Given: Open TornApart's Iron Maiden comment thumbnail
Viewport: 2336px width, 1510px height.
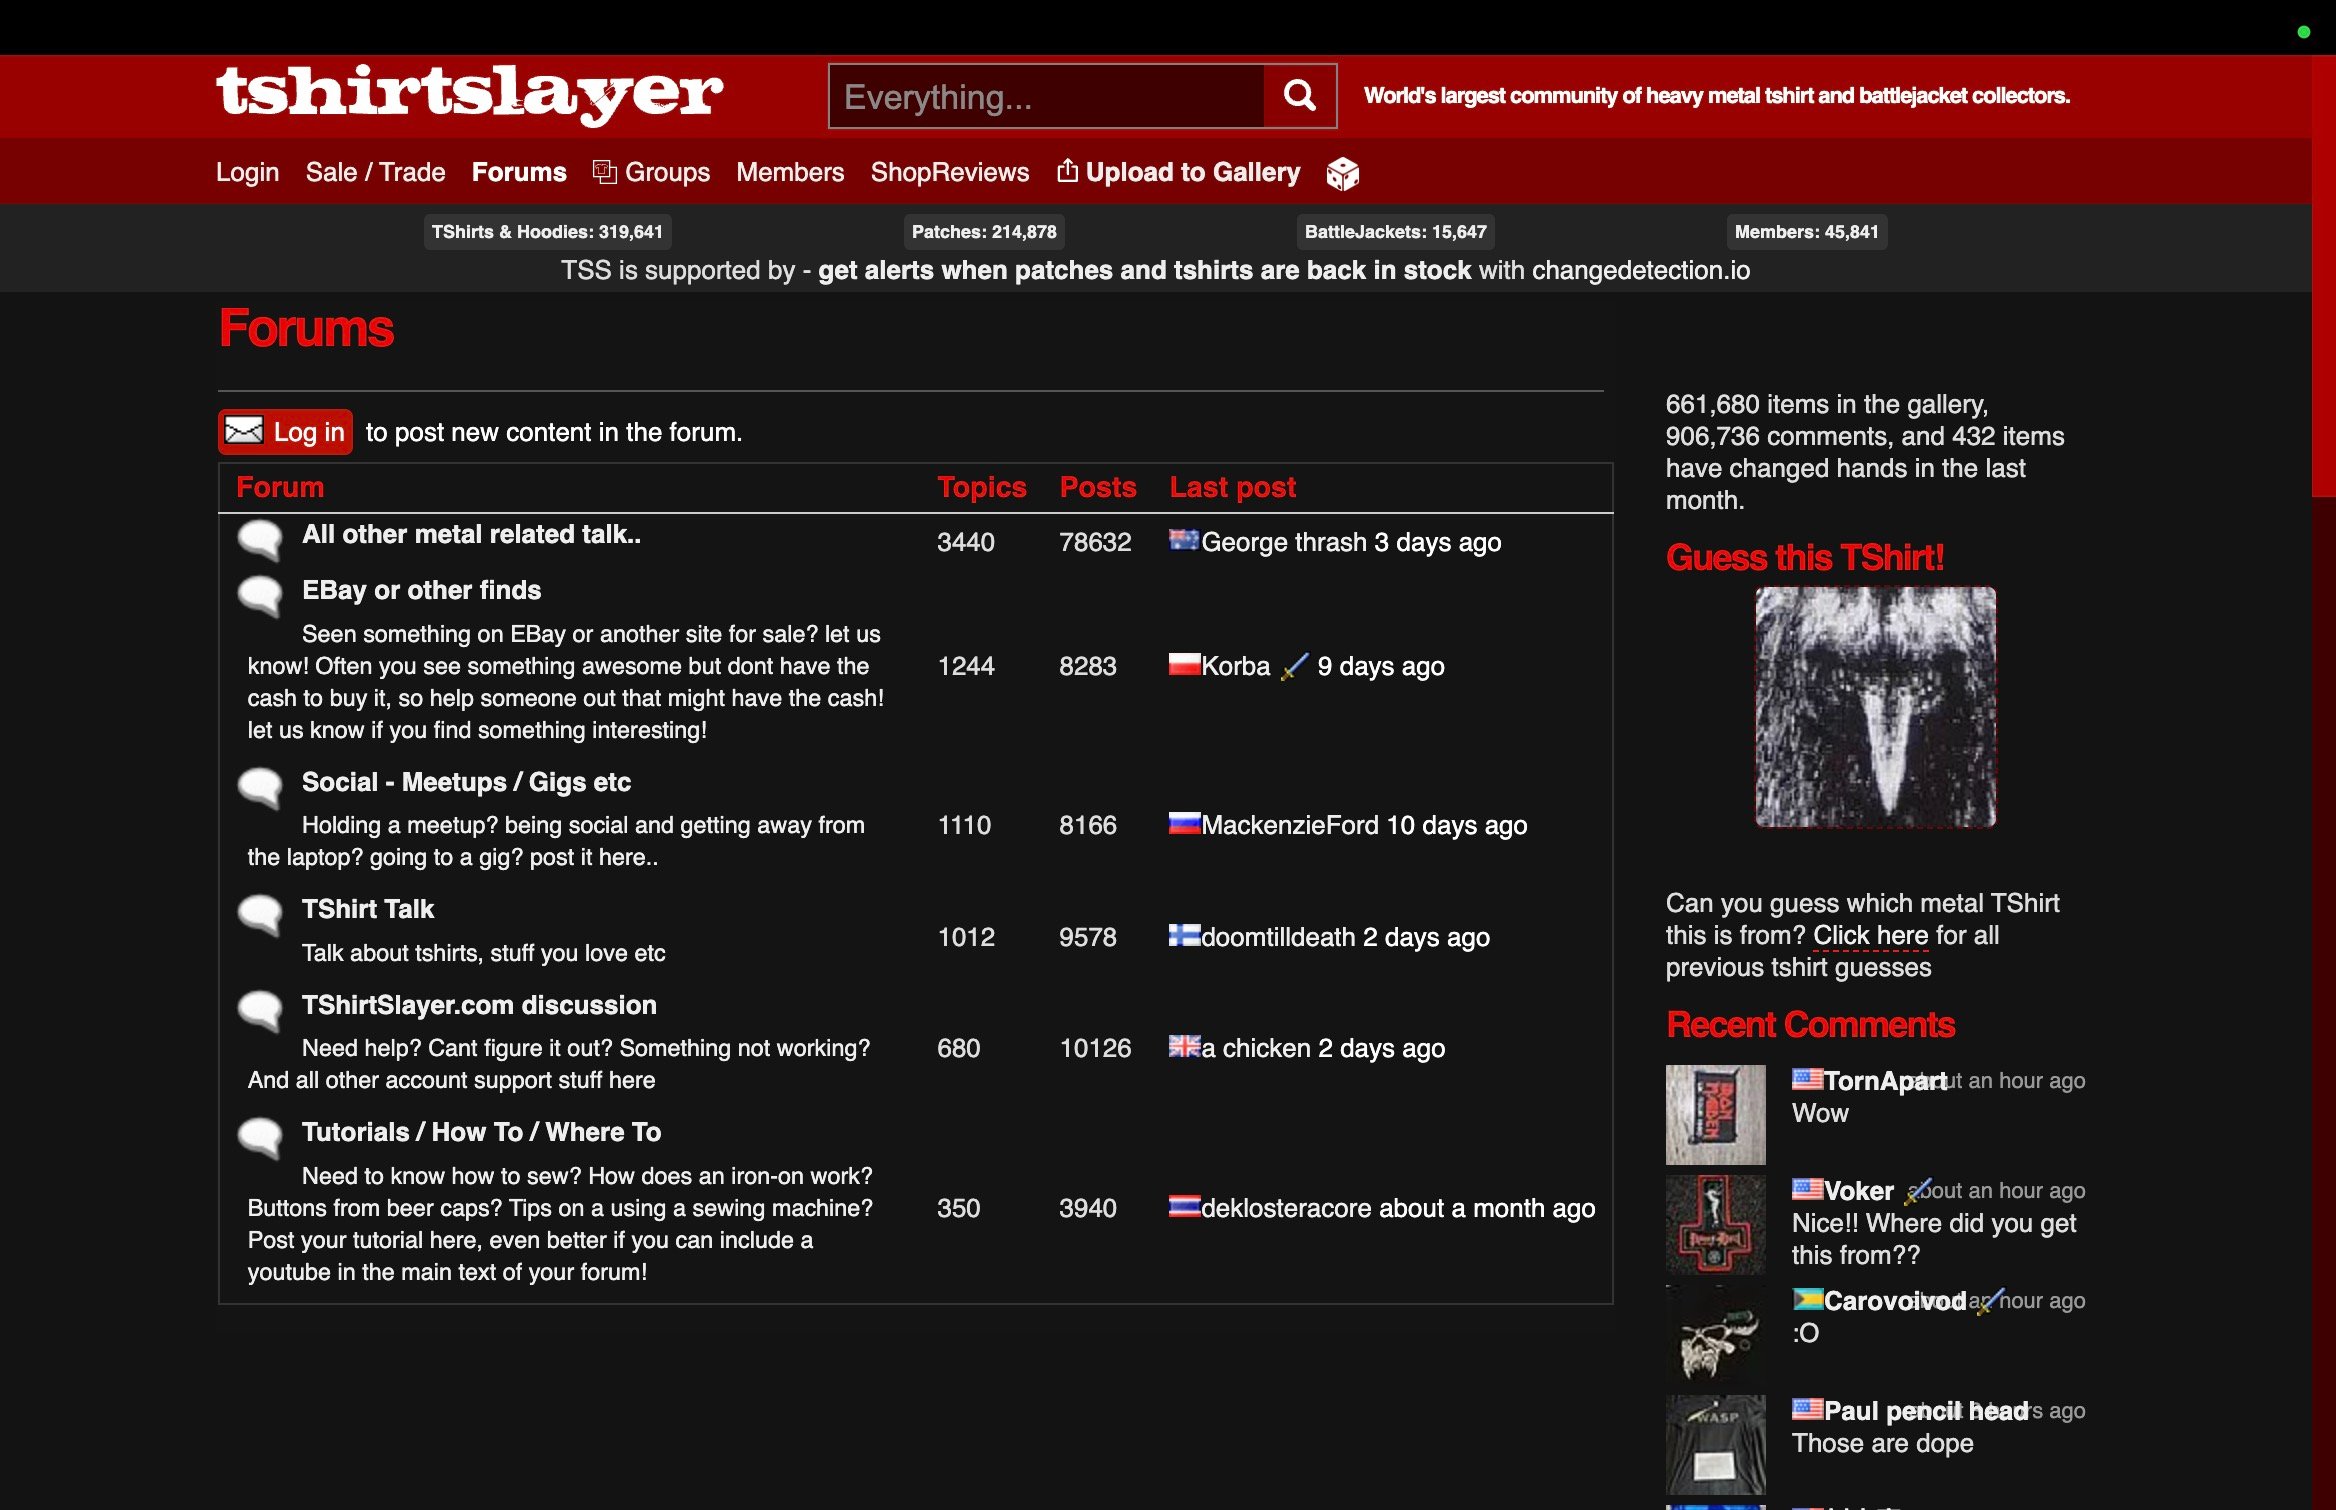Looking at the screenshot, I should [1715, 1114].
